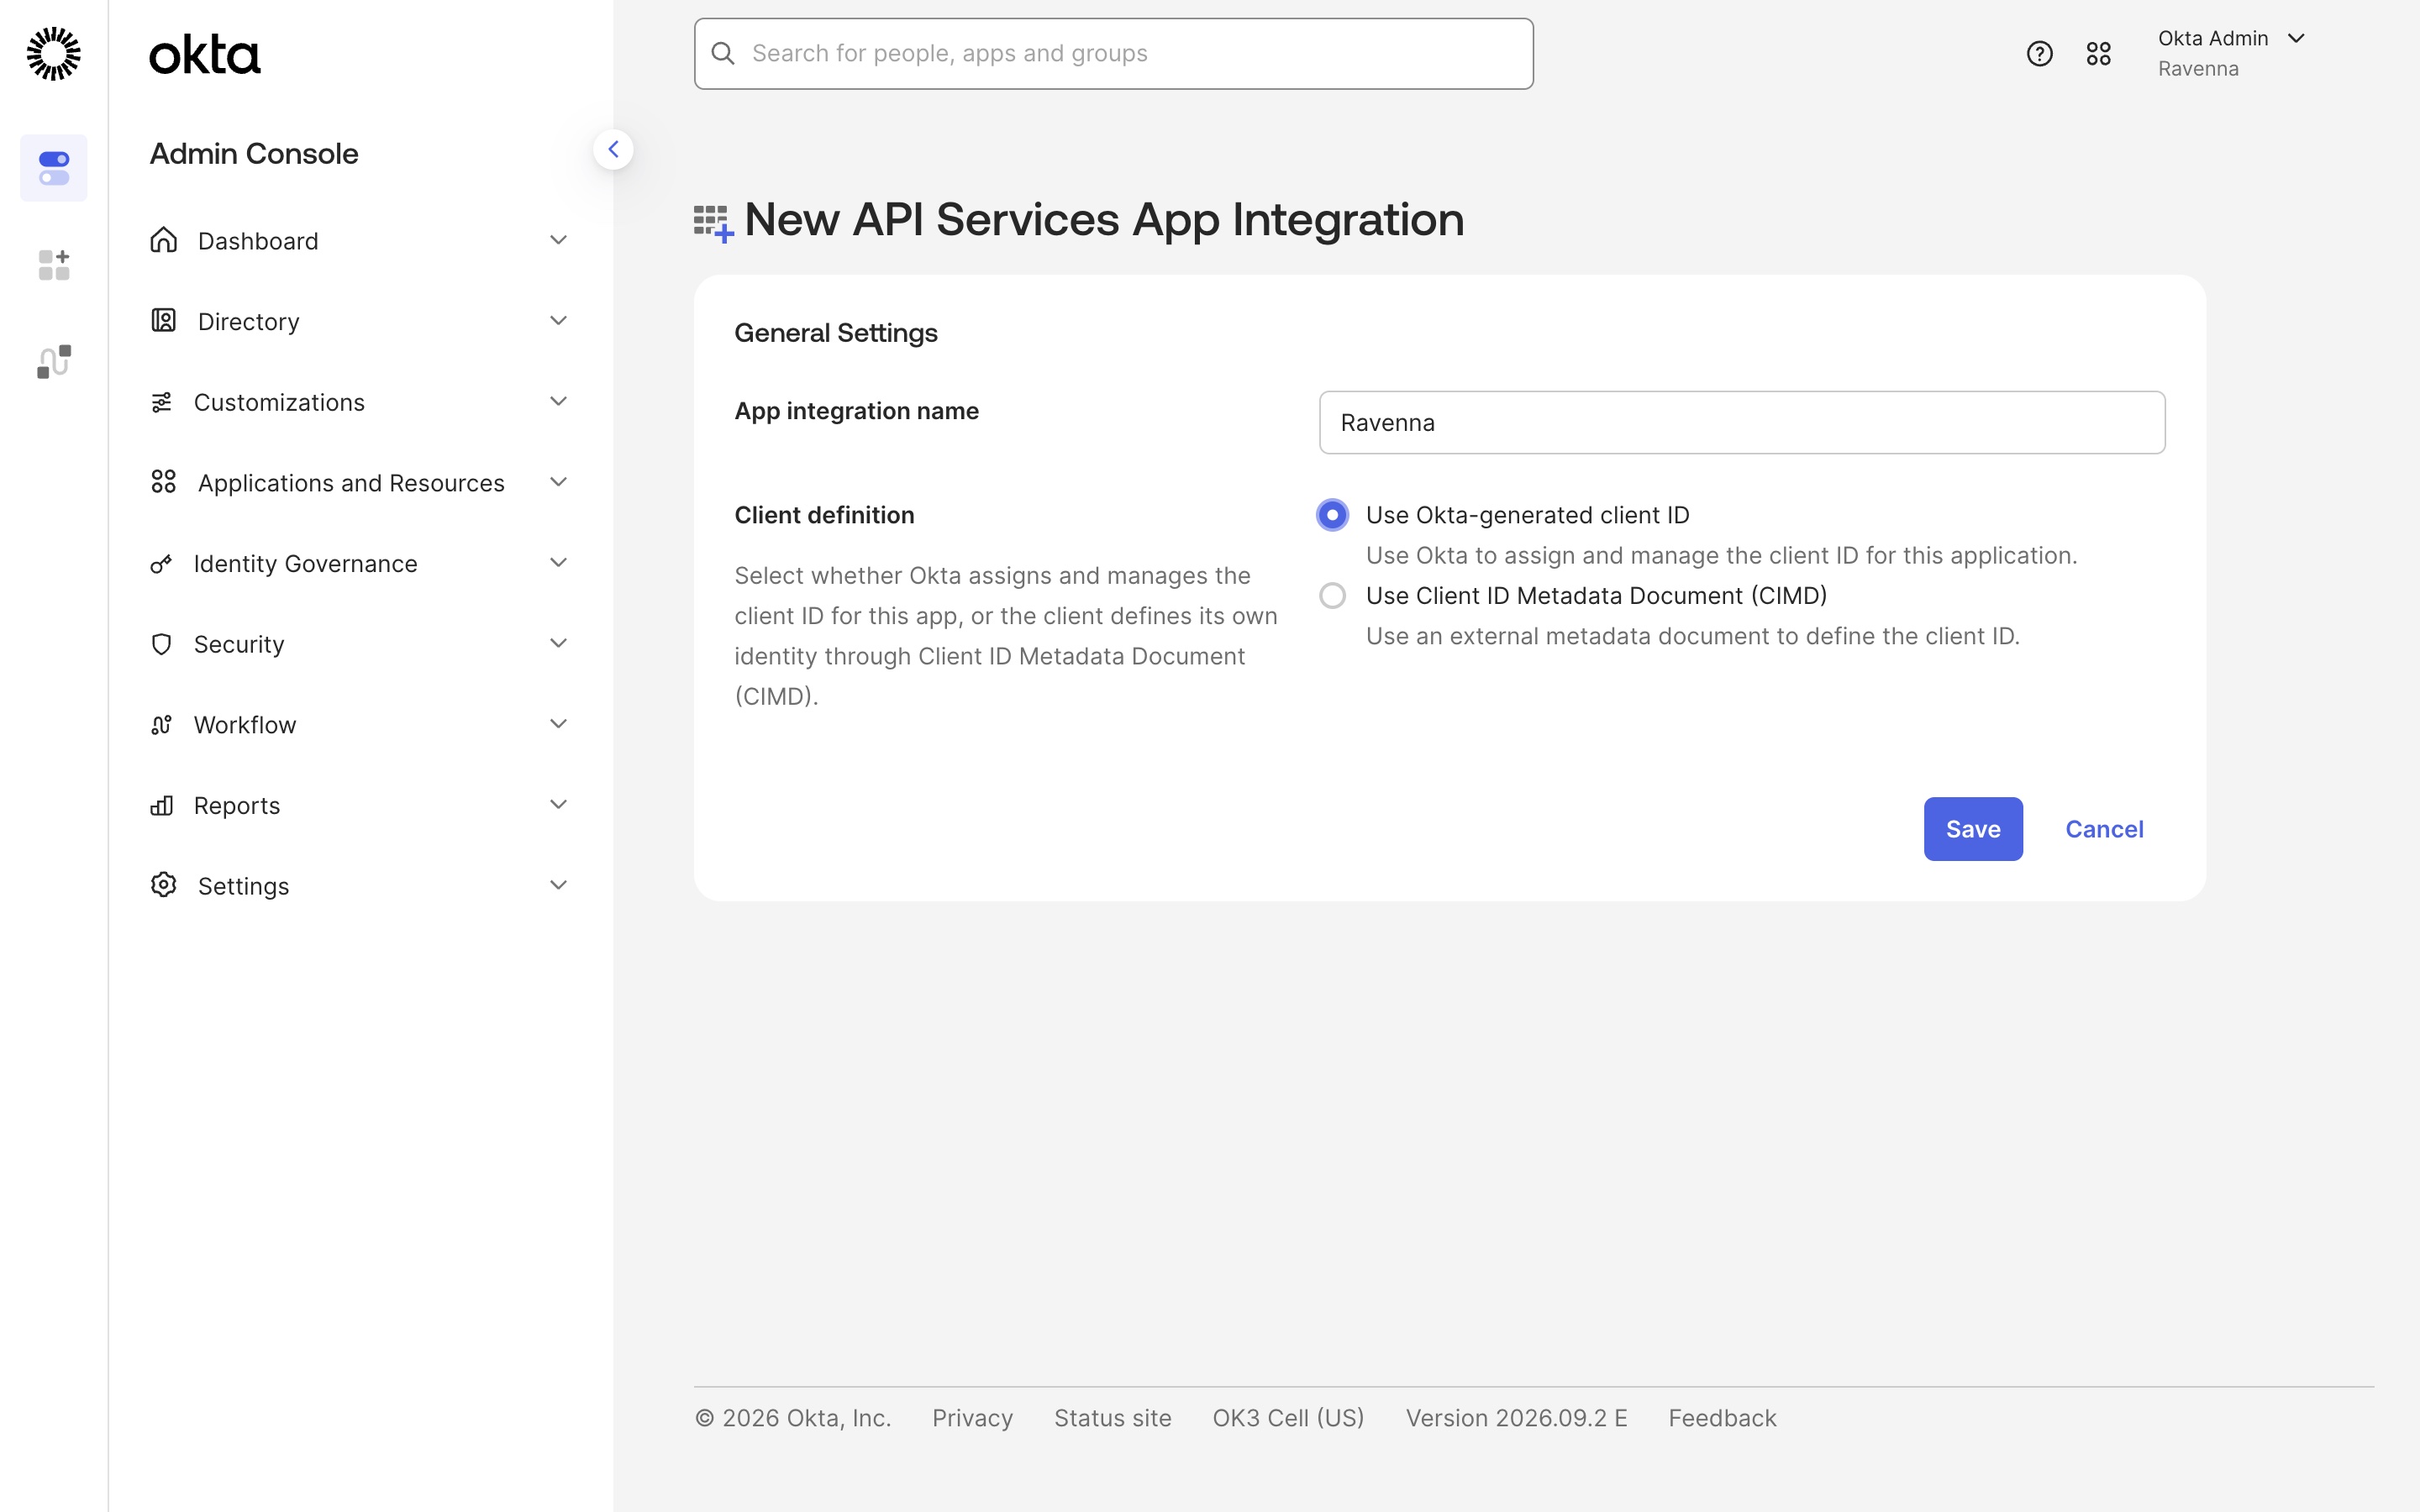Click the Applications and Resources four-circles icon
This screenshot has width=2420, height=1512.
163,482
